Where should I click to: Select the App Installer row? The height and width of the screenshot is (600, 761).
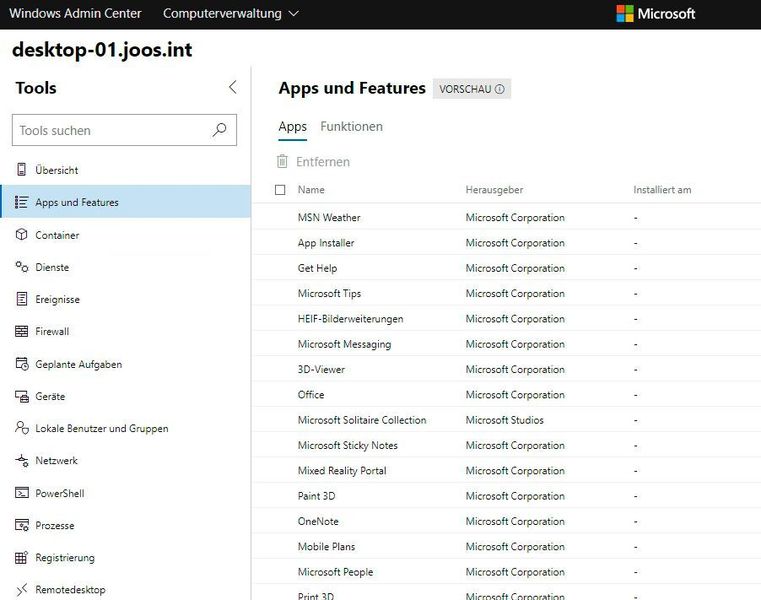tap(507, 242)
